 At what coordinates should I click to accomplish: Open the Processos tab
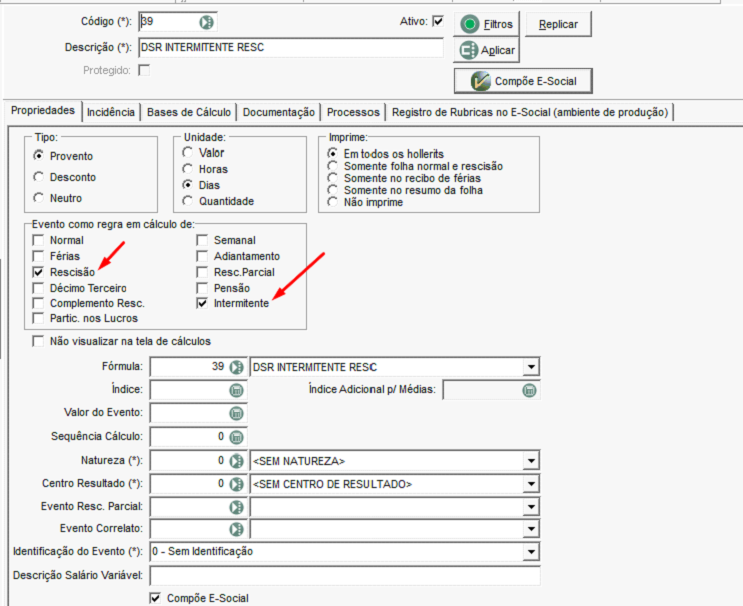pos(353,112)
